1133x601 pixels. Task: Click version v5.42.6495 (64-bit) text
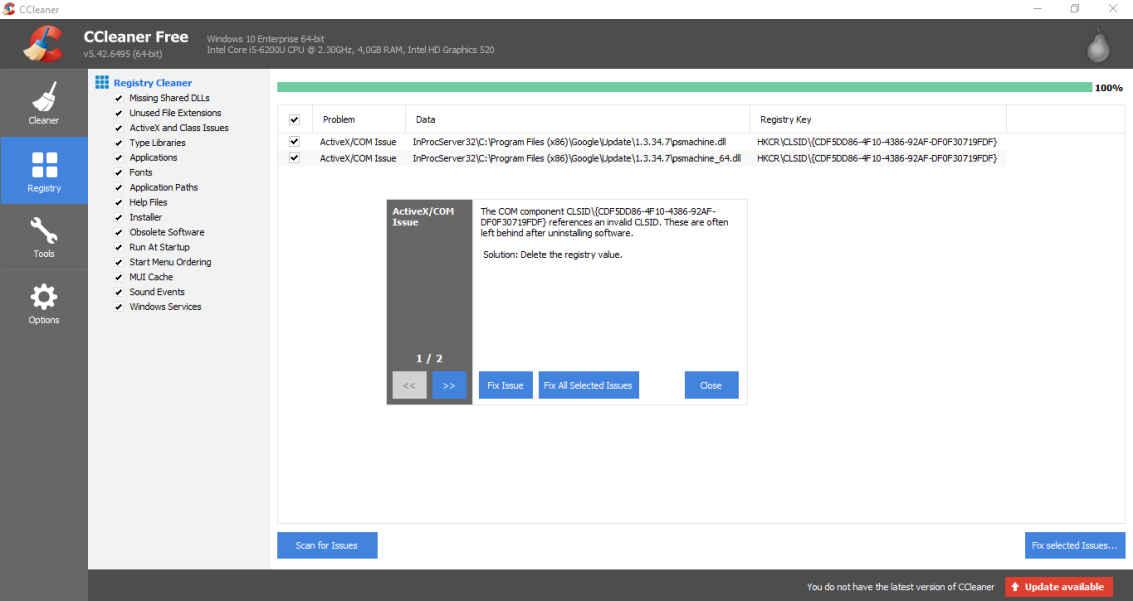tap(122, 54)
